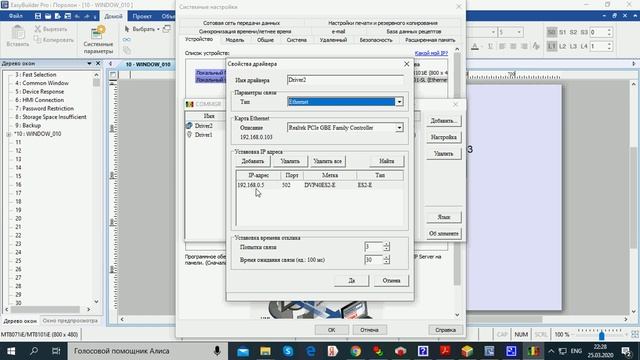Image resolution: width=640 pixels, height=360 pixels.
Task: Open Microsoft Edge from the taskbar
Action: click(310, 351)
